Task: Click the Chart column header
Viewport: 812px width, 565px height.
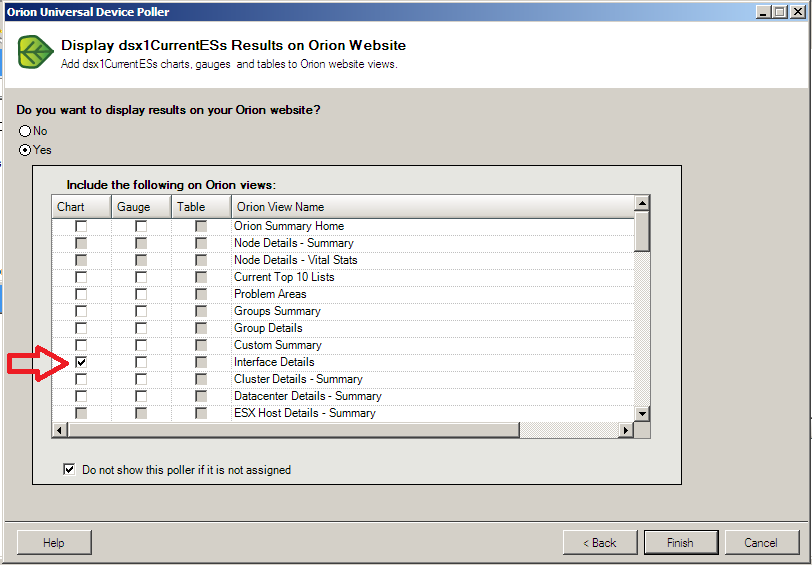Action: [x=81, y=207]
